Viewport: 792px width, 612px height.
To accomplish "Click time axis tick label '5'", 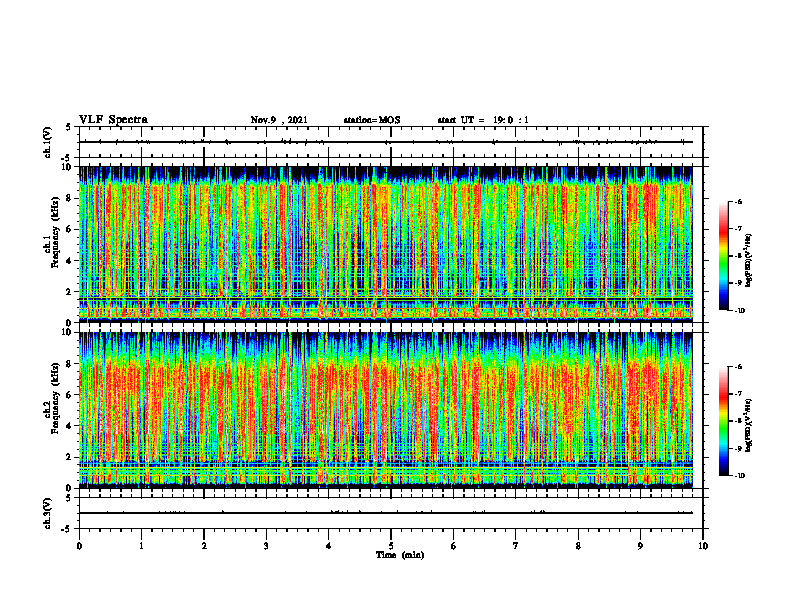I will tap(391, 546).
